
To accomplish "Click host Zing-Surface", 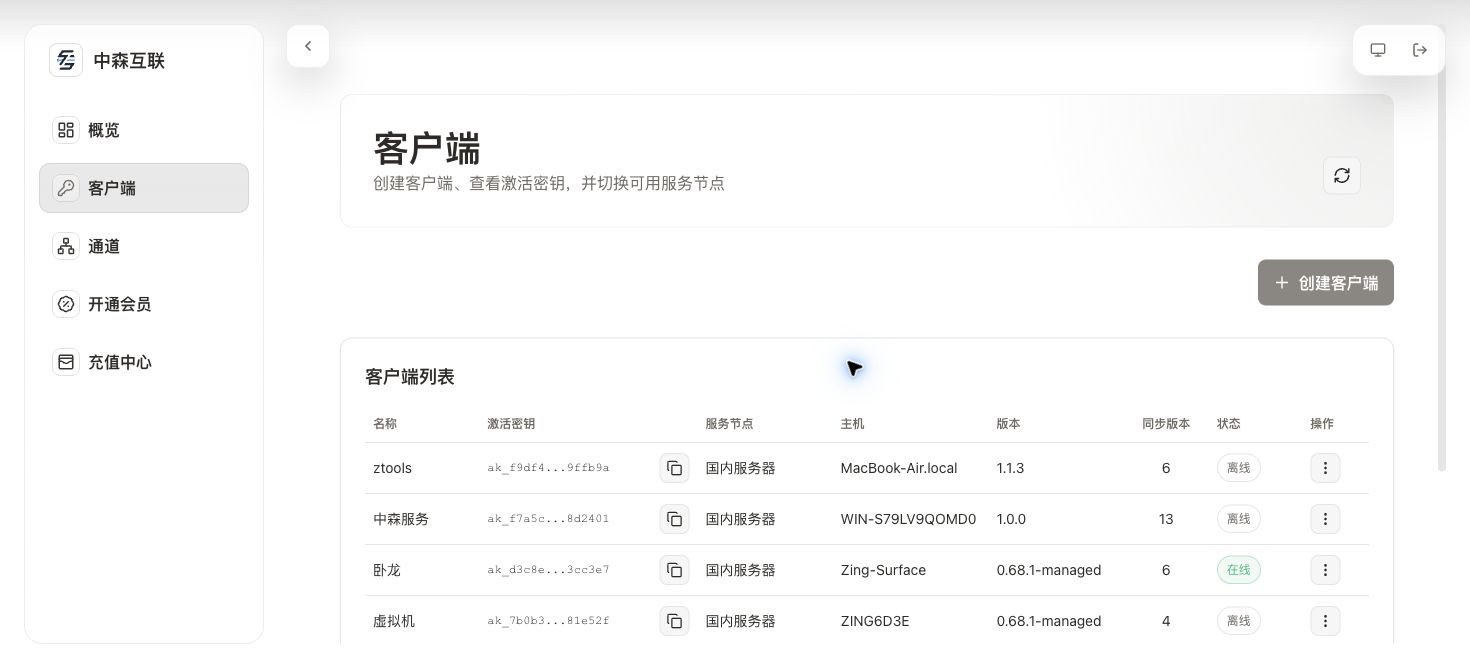I will tap(883, 570).
